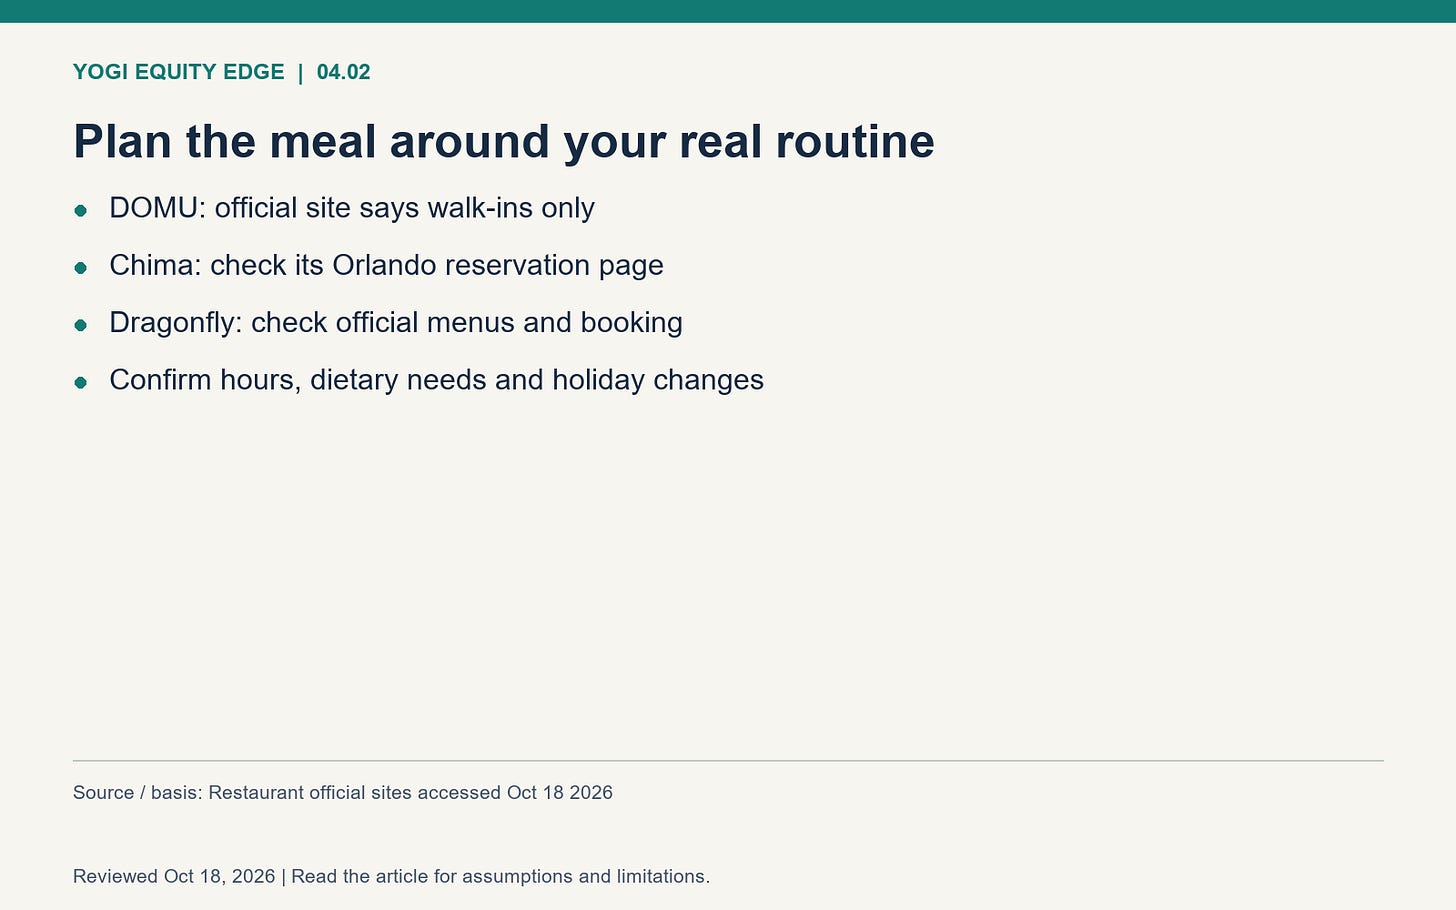The width and height of the screenshot is (1456, 910).
Task: Click the 'YOGI EQUITY EDGE | 04.02' header label
Action: 221,72
